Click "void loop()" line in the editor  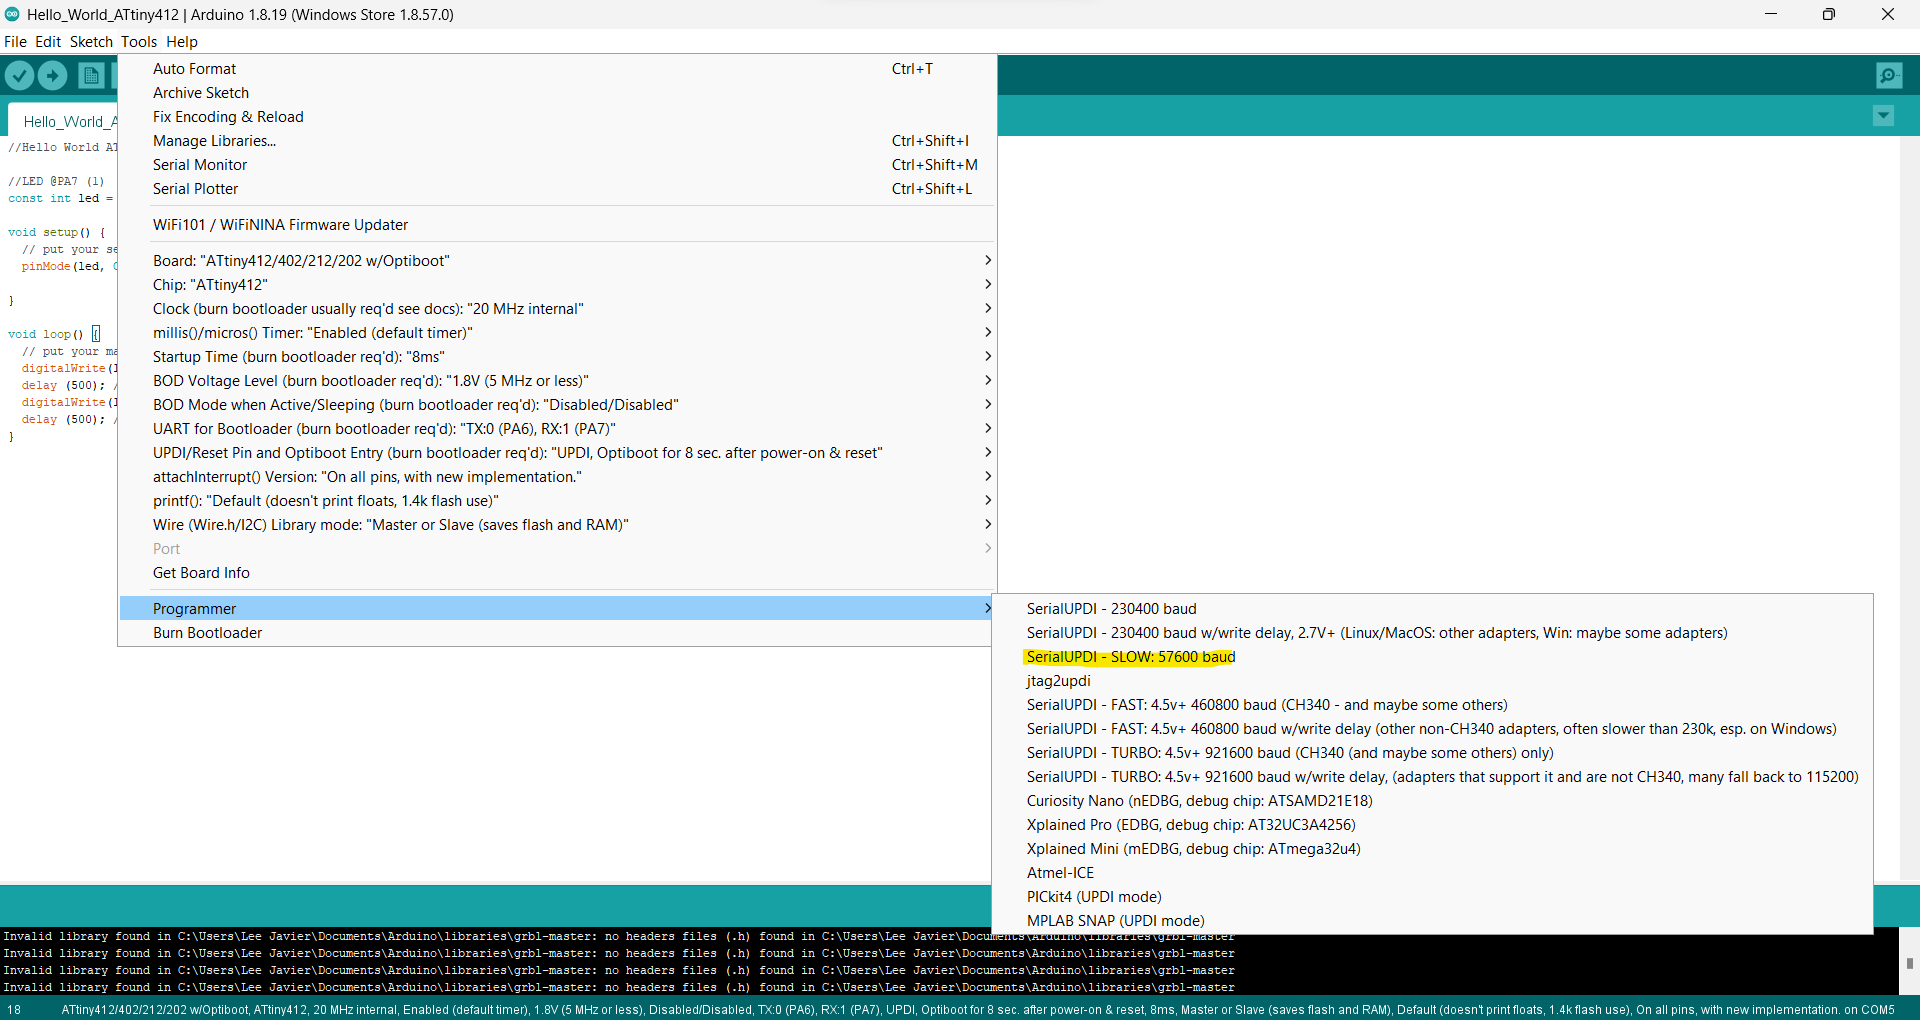coord(54,334)
